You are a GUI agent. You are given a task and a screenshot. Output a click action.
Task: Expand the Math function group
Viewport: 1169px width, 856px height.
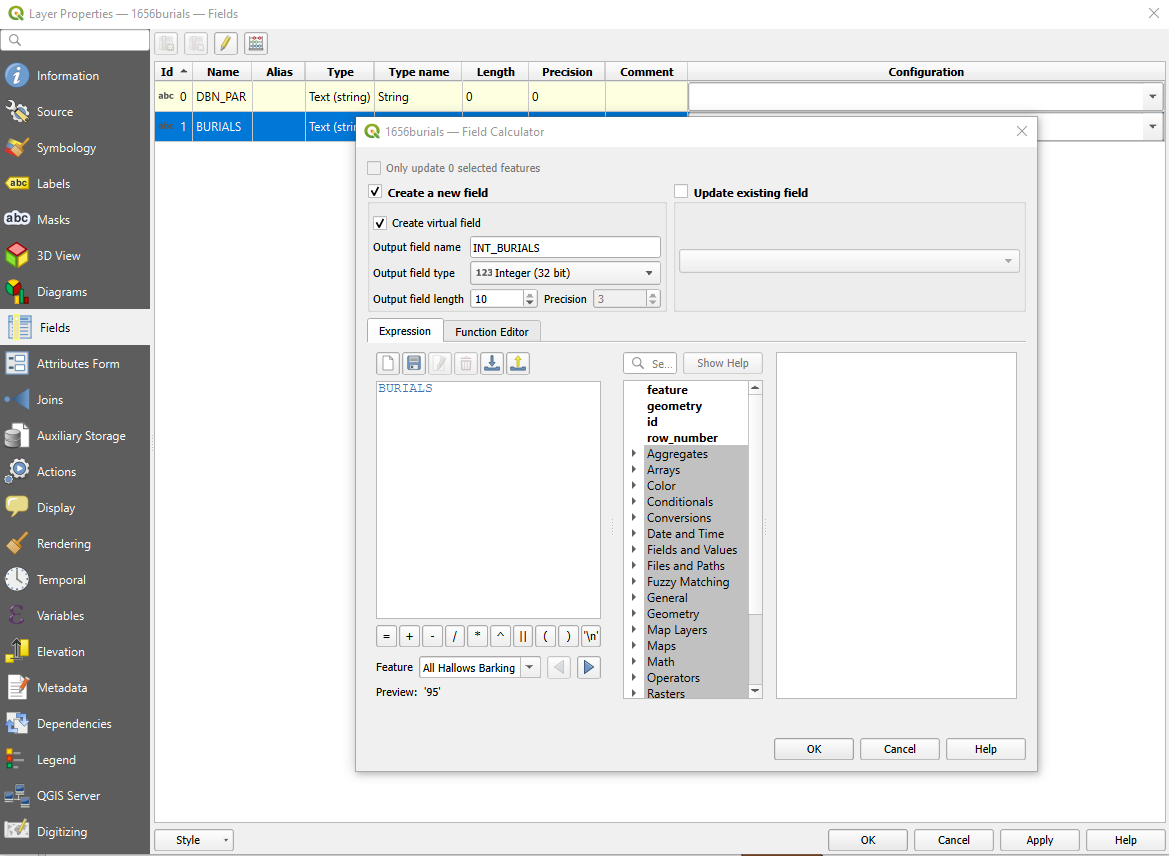click(633, 661)
